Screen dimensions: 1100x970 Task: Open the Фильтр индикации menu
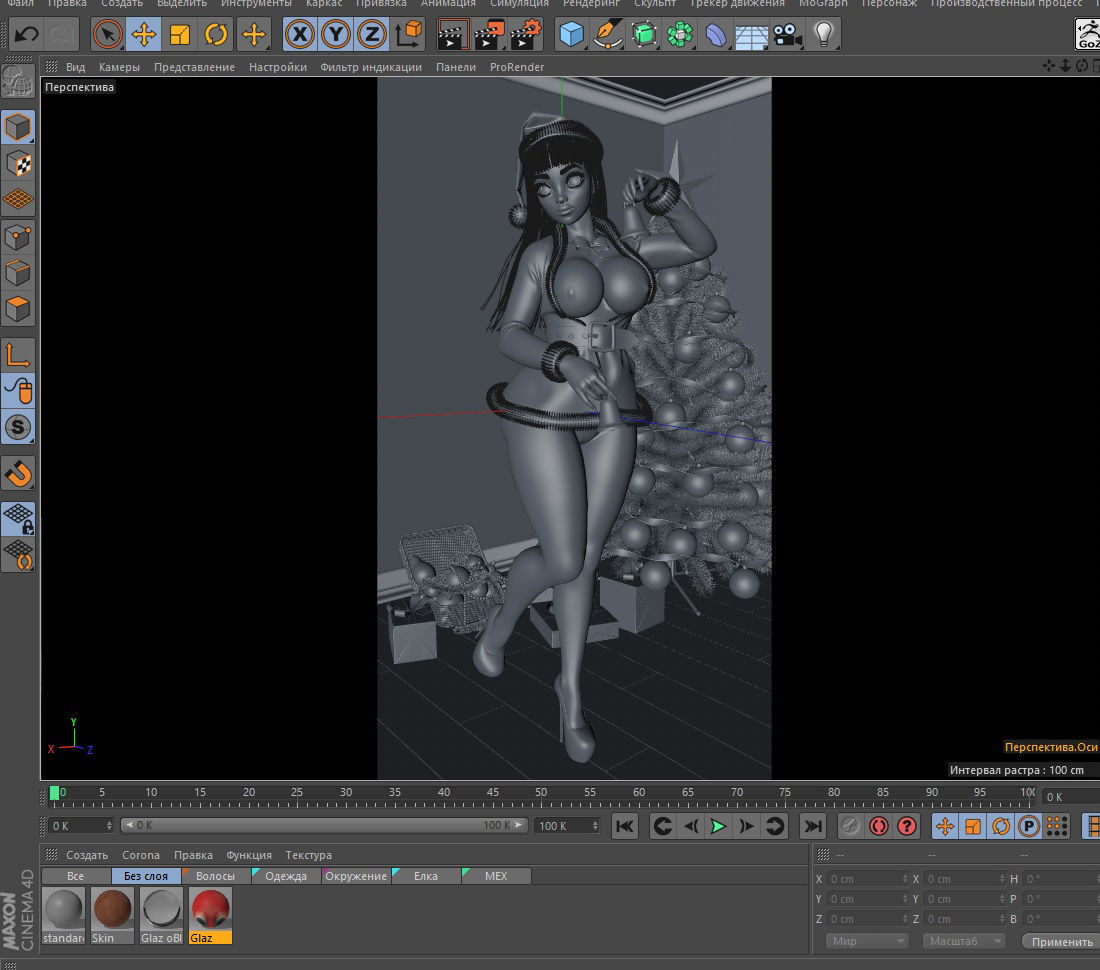(371, 67)
